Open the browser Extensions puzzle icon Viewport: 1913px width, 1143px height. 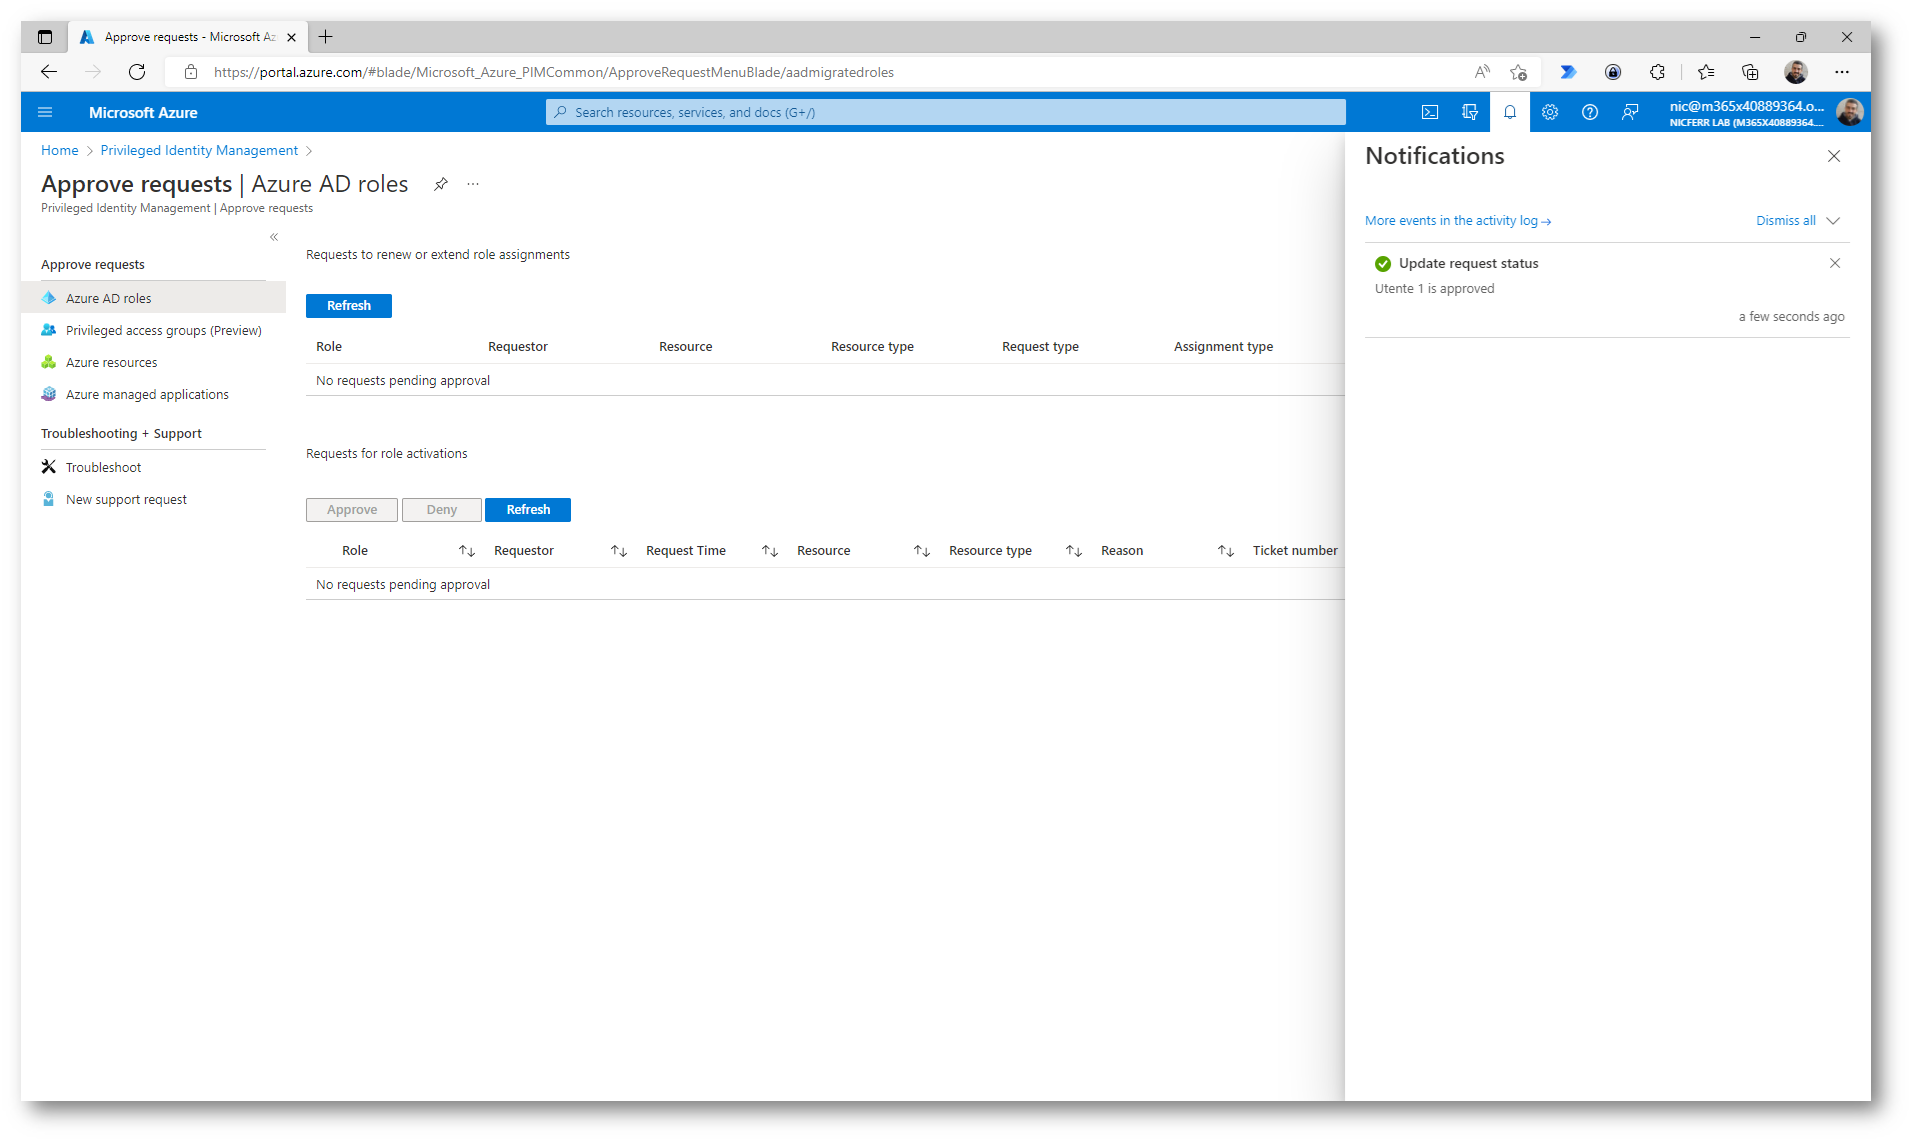tap(1658, 72)
